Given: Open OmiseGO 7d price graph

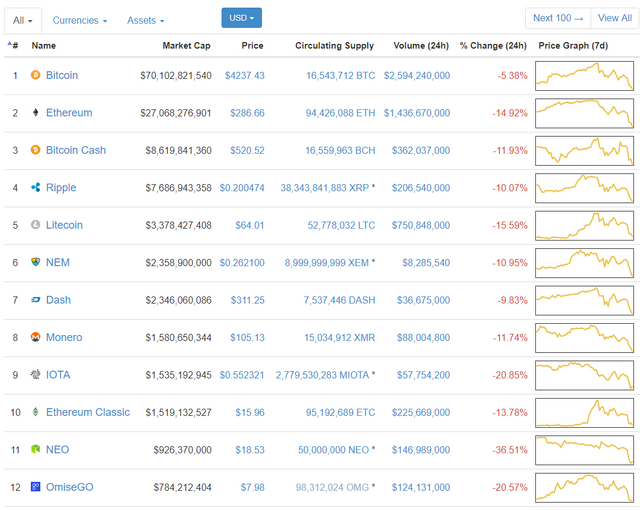Looking at the screenshot, I should pos(584,488).
